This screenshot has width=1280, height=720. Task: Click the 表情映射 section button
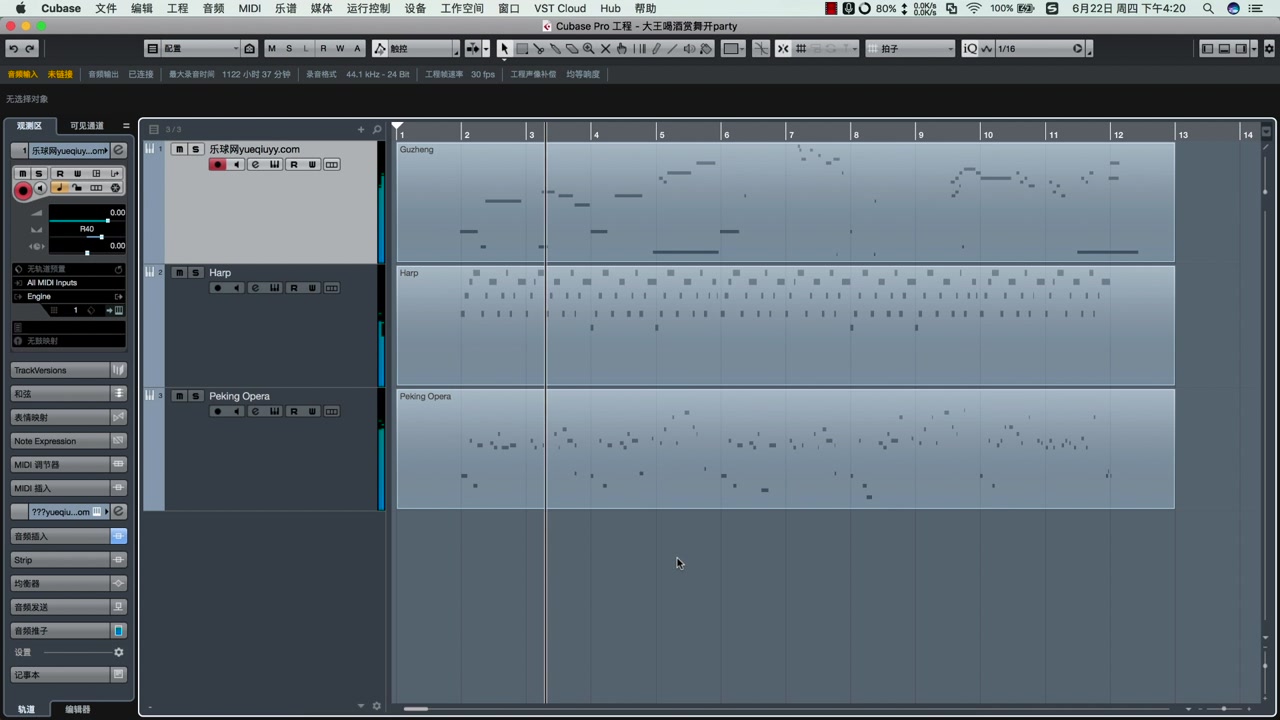[x=69, y=417]
